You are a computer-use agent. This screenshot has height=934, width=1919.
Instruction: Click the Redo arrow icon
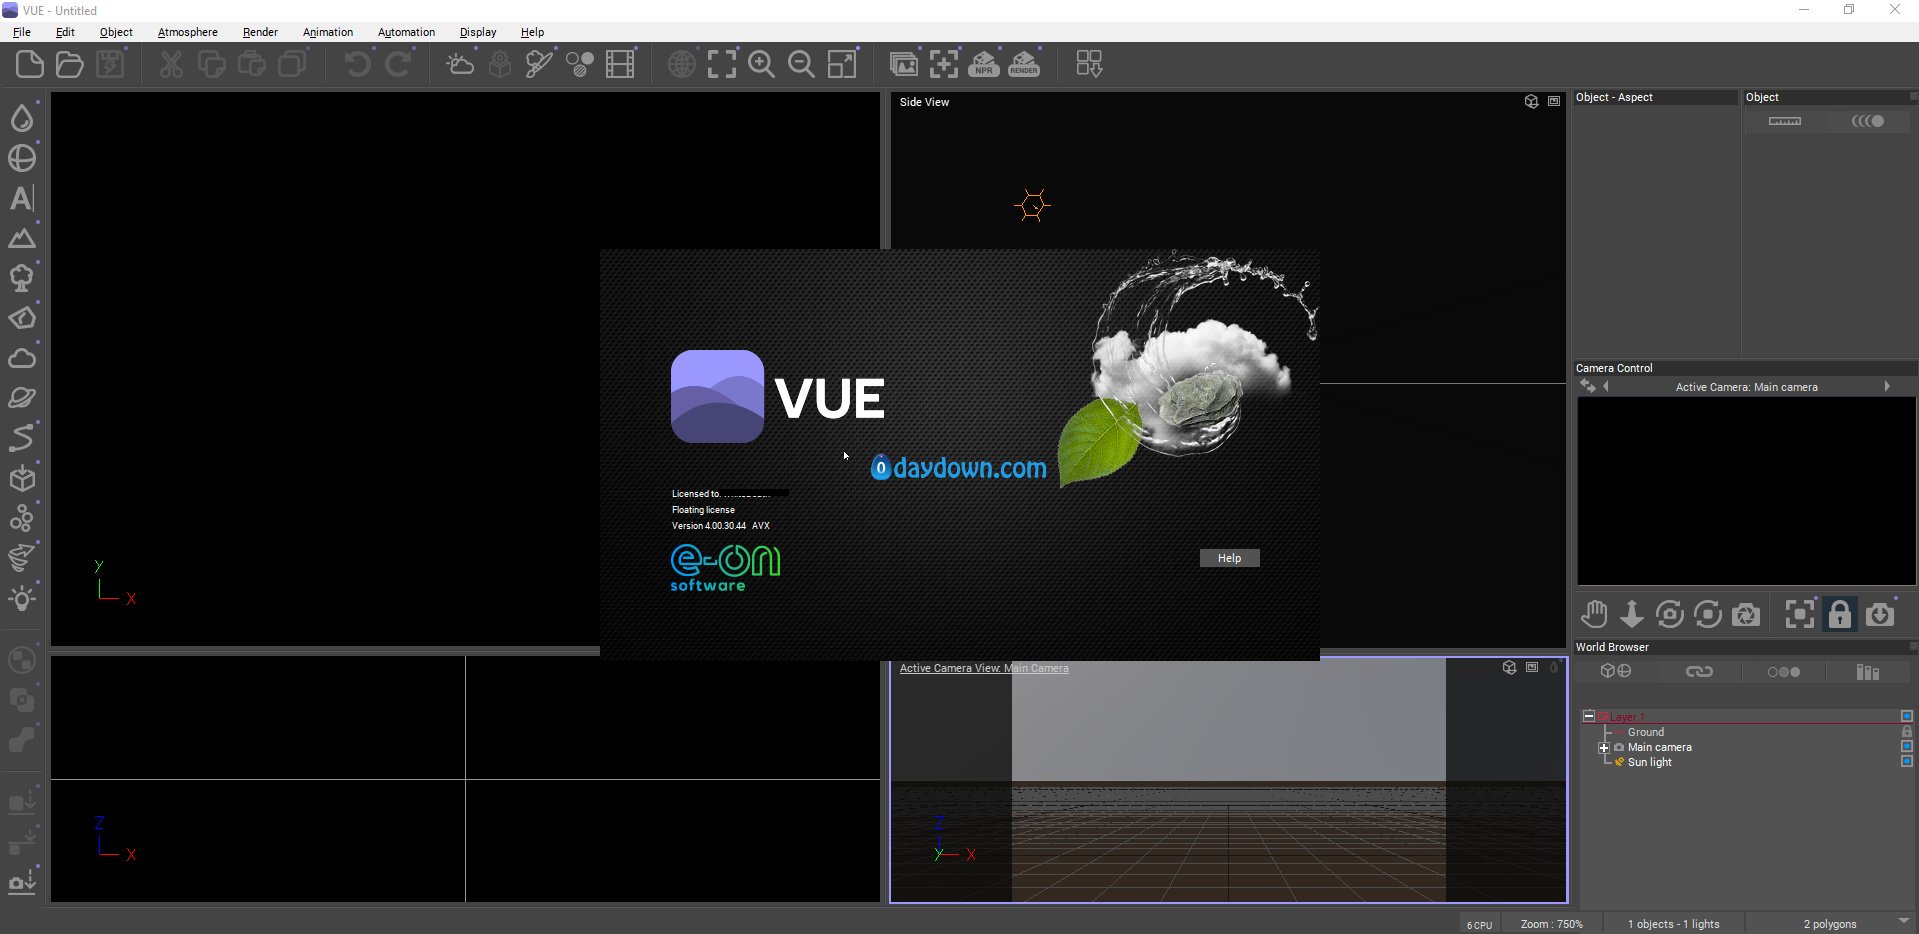398,65
